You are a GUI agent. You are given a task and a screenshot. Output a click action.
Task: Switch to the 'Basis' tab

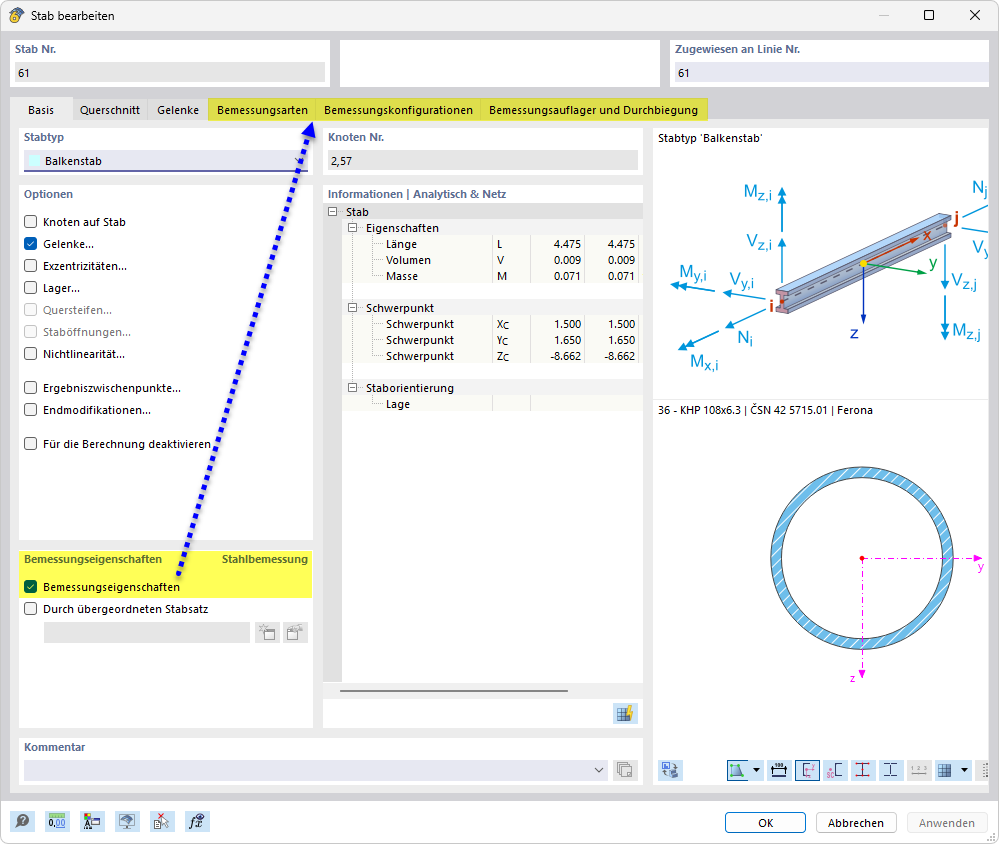tap(41, 110)
